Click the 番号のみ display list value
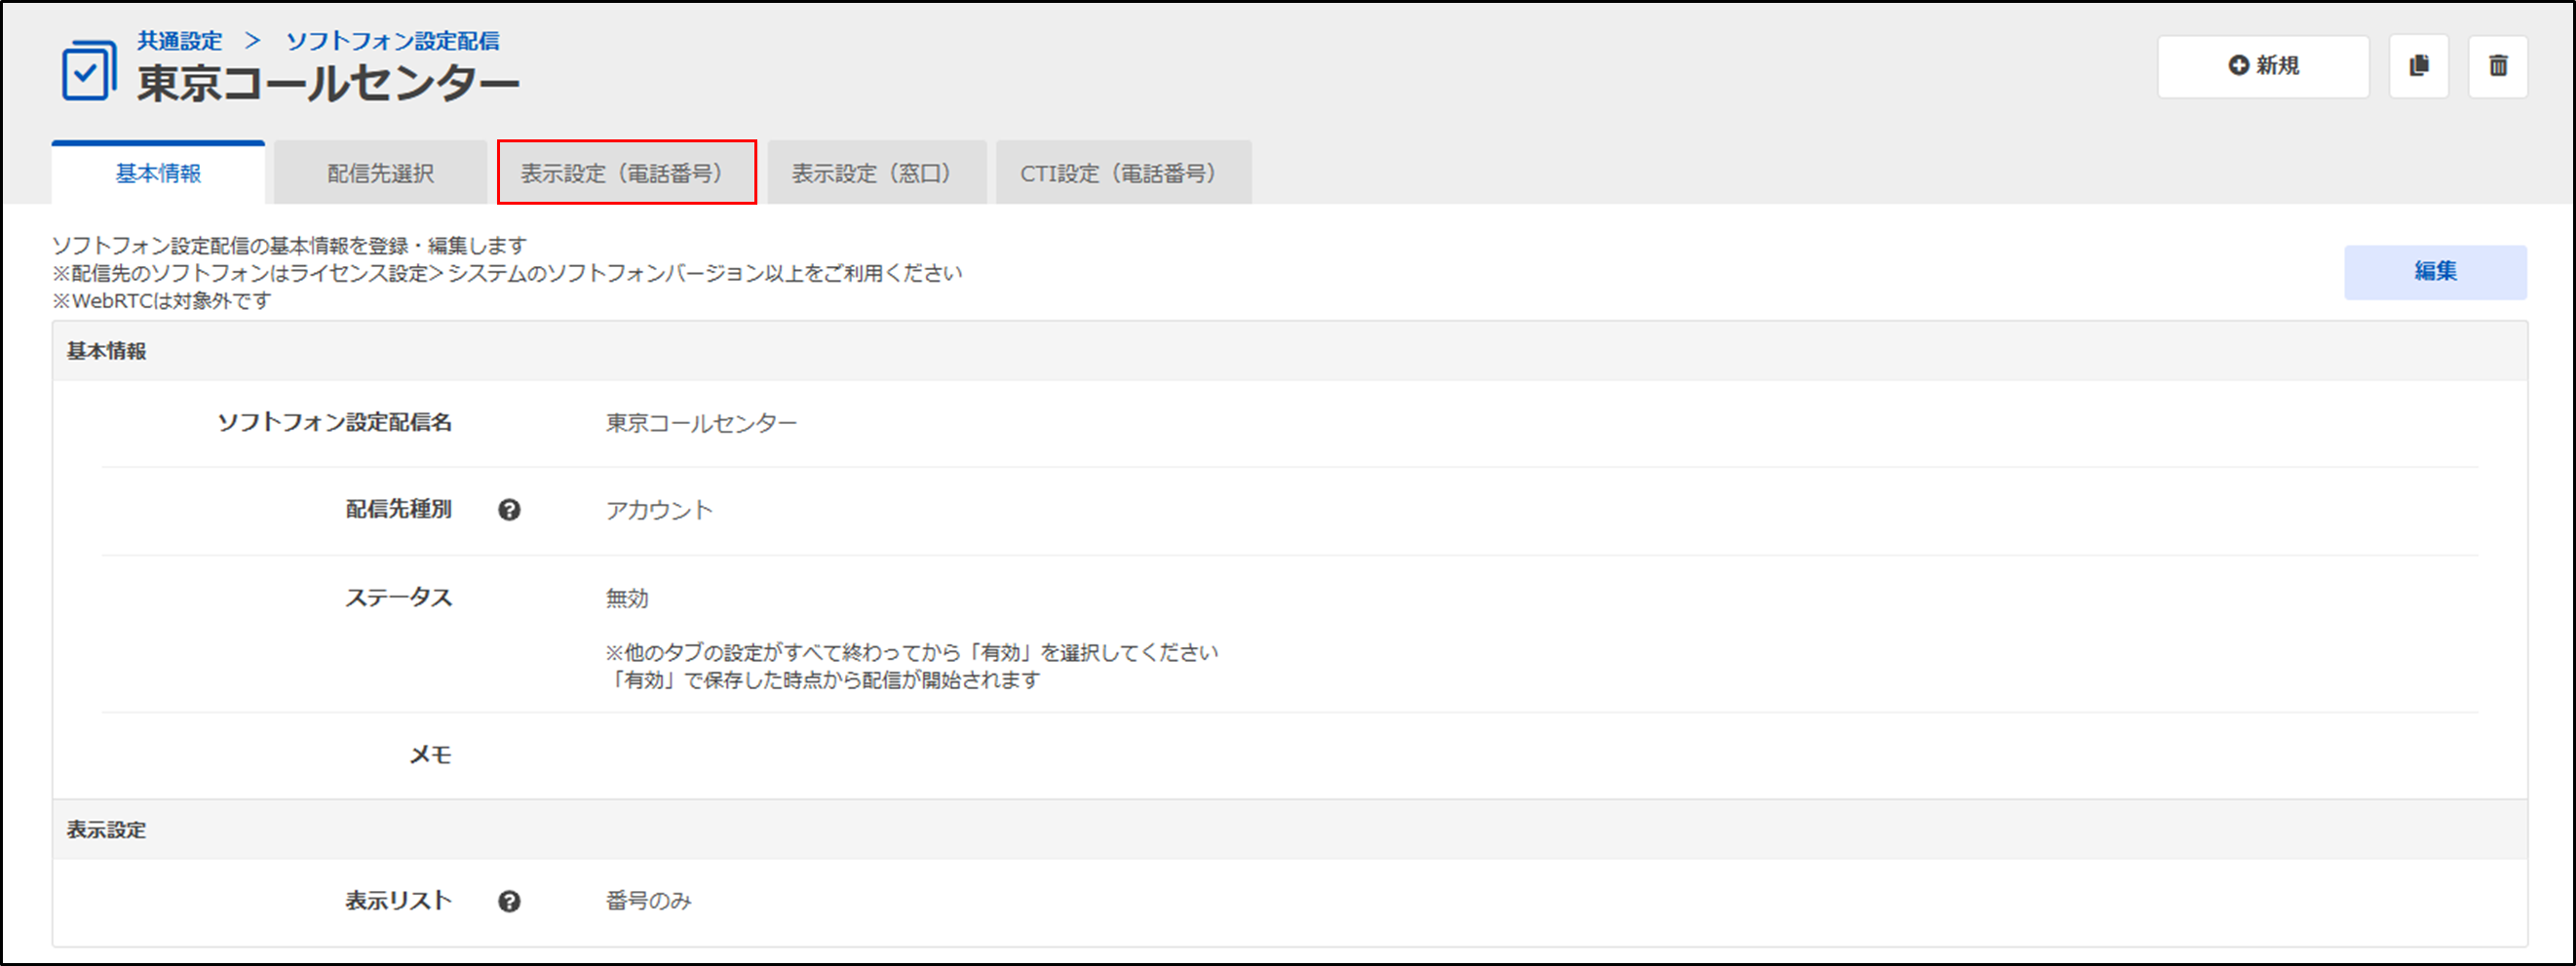The height and width of the screenshot is (966, 2576). [x=648, y=901]
